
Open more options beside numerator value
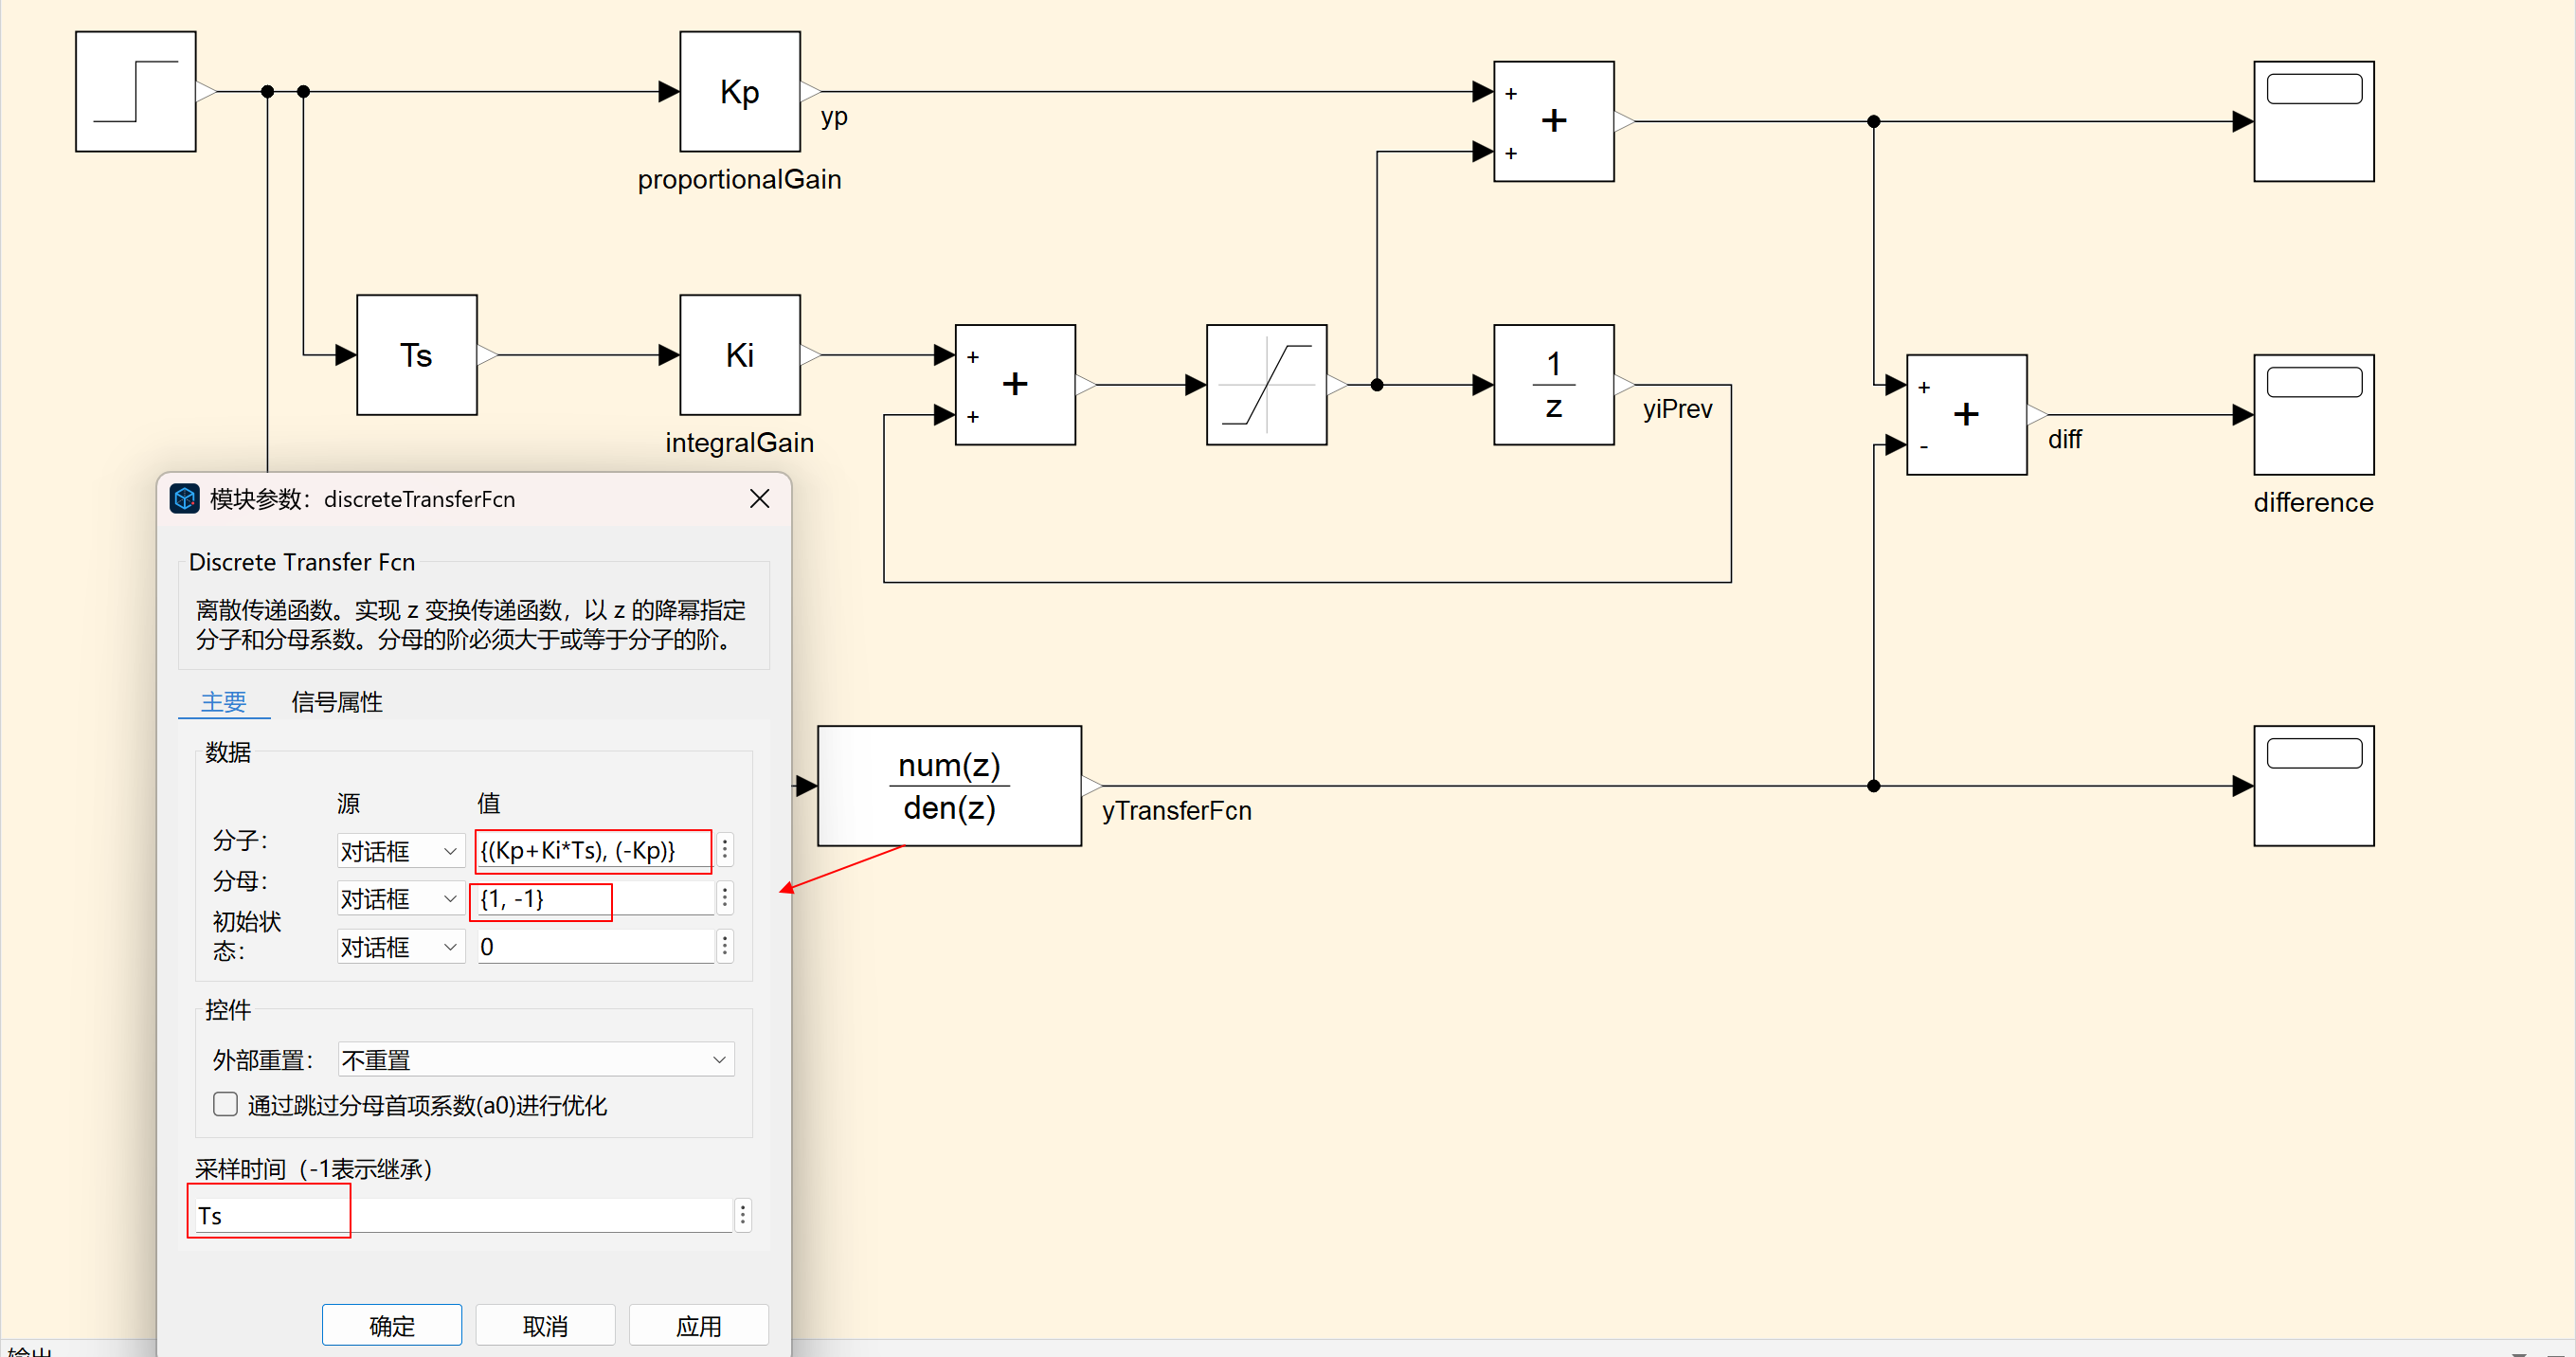click(725, 850)
